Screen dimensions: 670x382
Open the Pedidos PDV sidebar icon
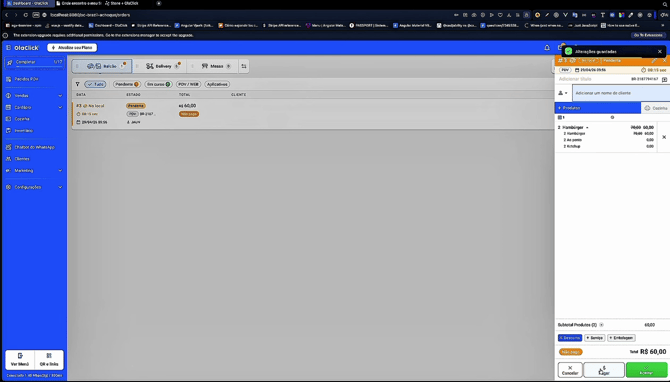click(9, 79)
